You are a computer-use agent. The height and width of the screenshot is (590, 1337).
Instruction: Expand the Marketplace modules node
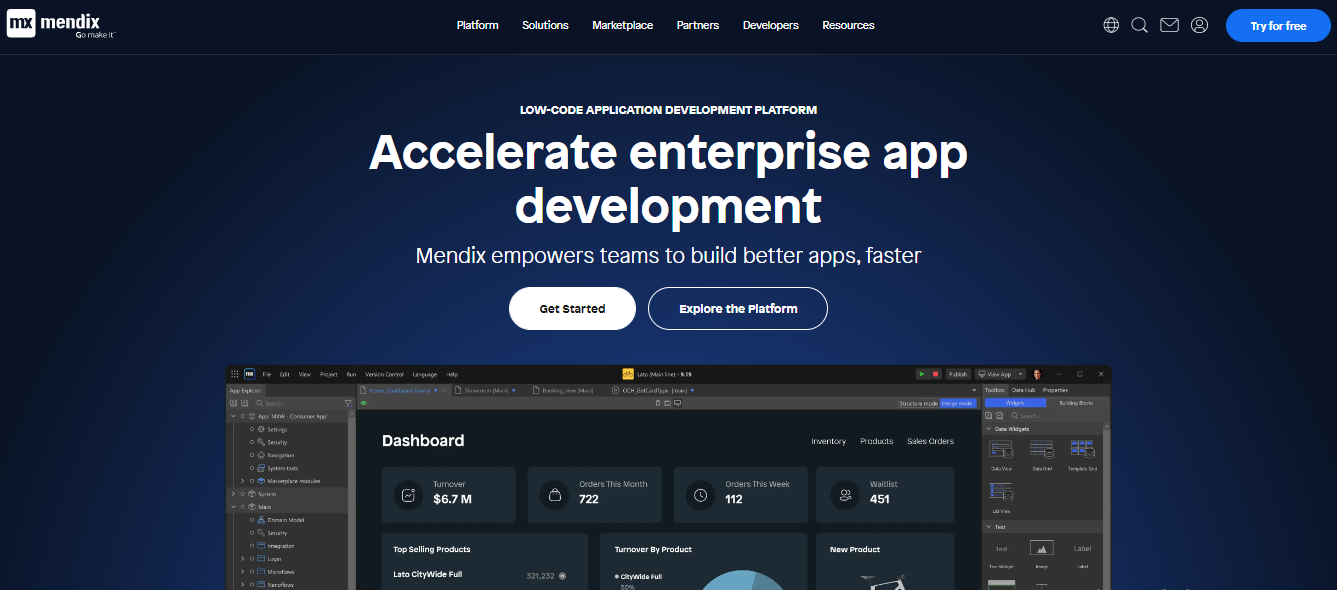[x=242, y=481]
